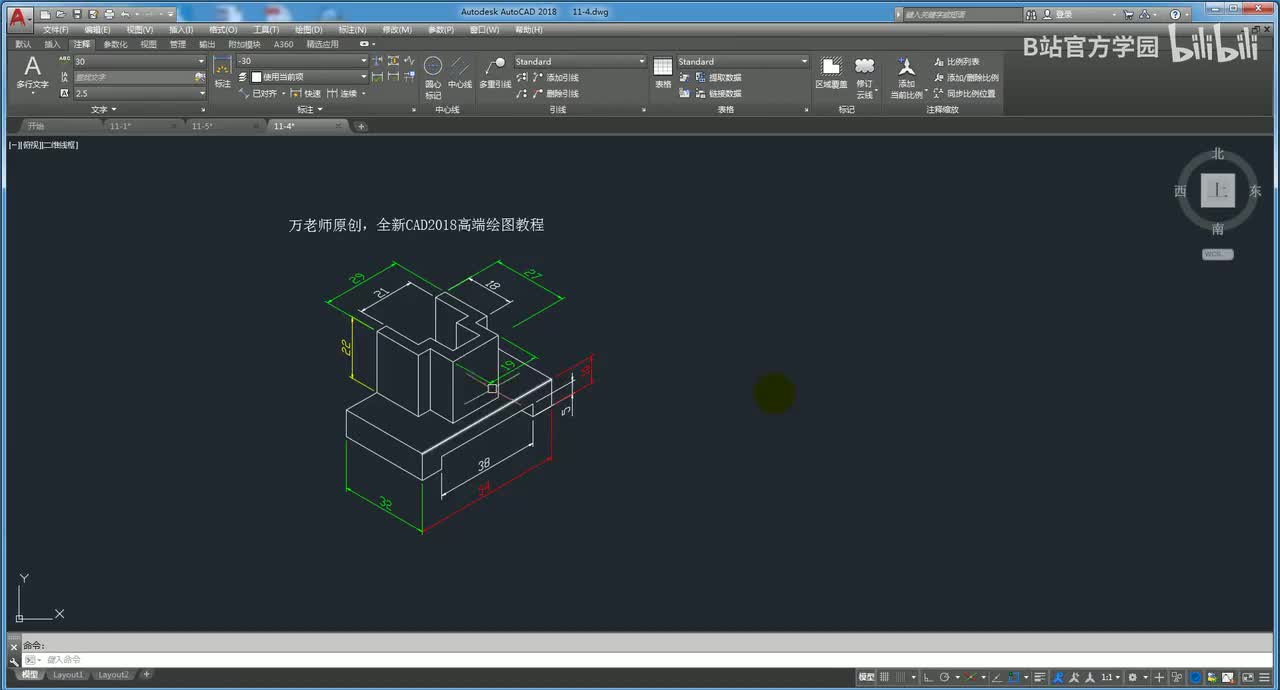Open the dimension style dropdown showing -30

(x=302, y=61)
